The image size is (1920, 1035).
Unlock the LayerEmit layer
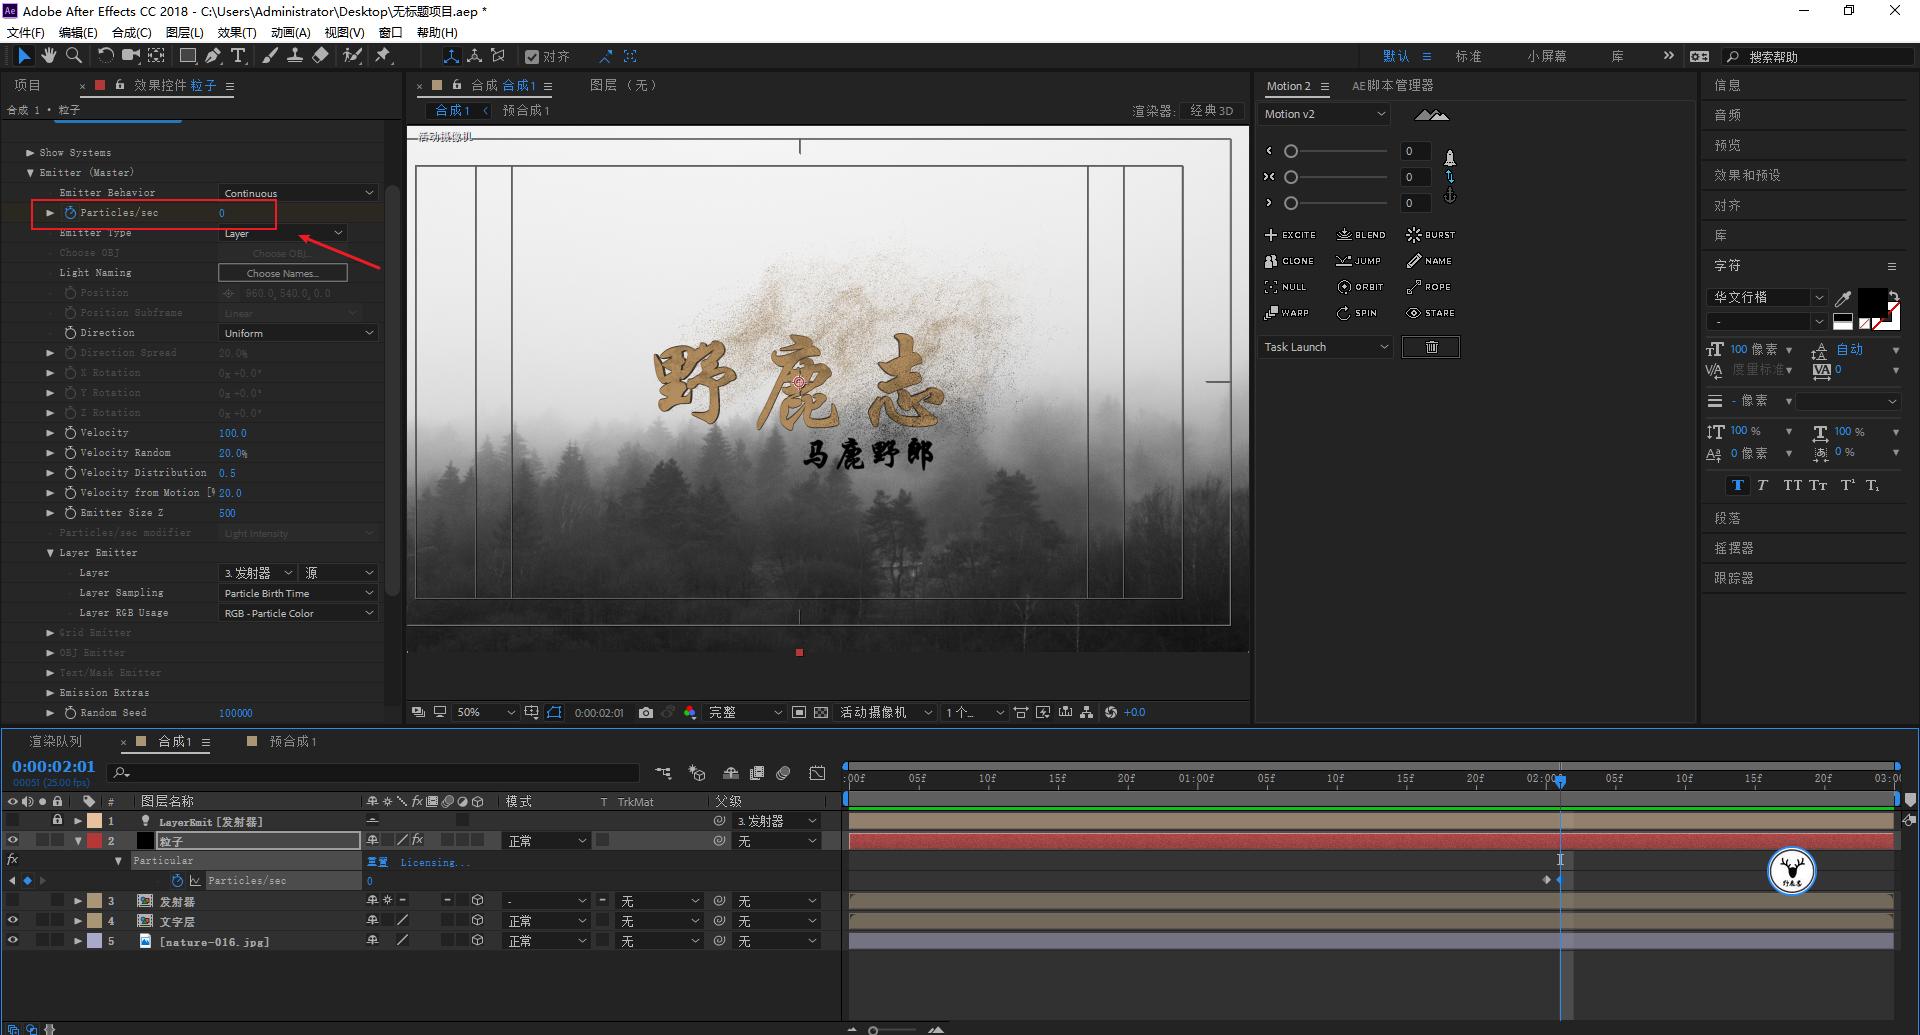coord(57,820)
